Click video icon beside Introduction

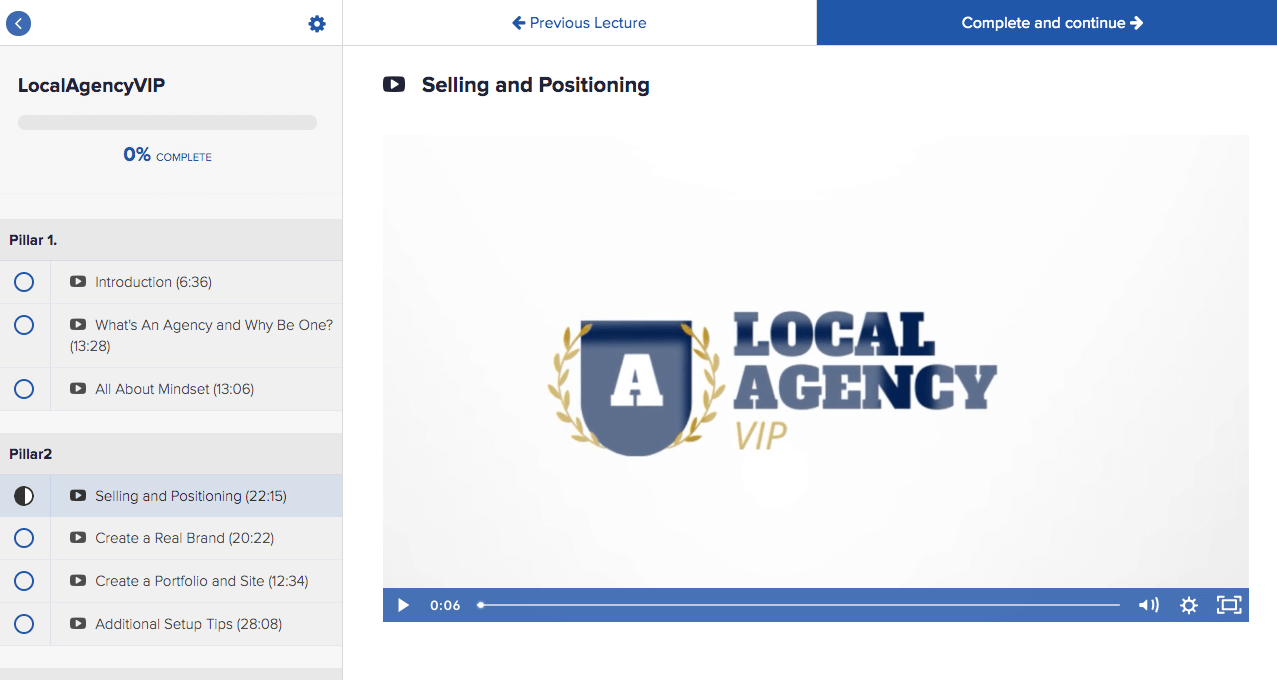(78, 282)
